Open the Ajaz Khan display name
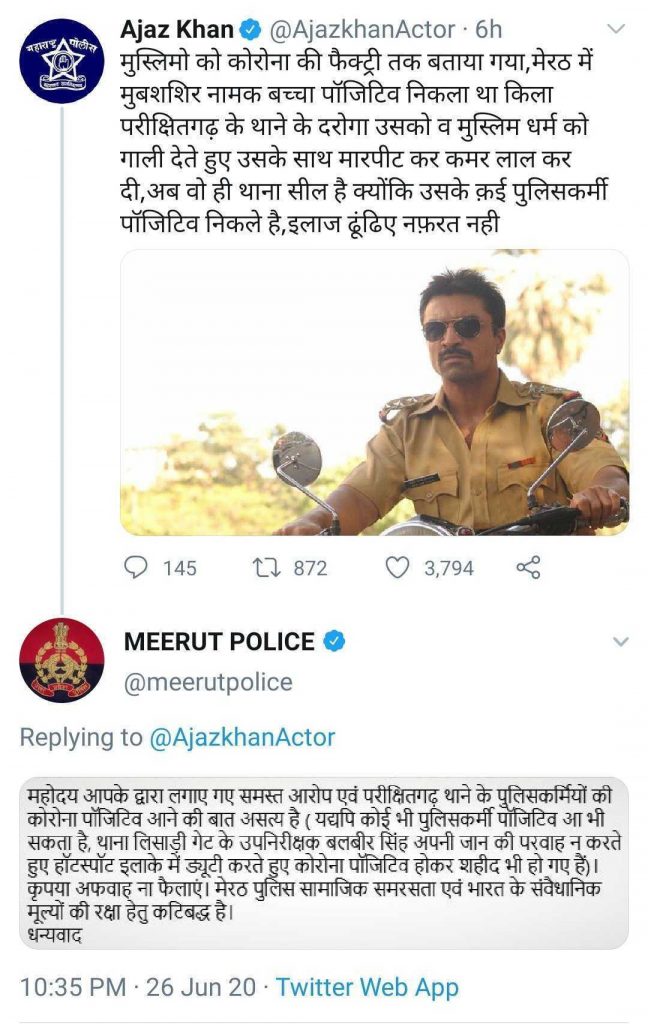The height and width of the screenshot is (1024, 648). click(x=175, y=30)
